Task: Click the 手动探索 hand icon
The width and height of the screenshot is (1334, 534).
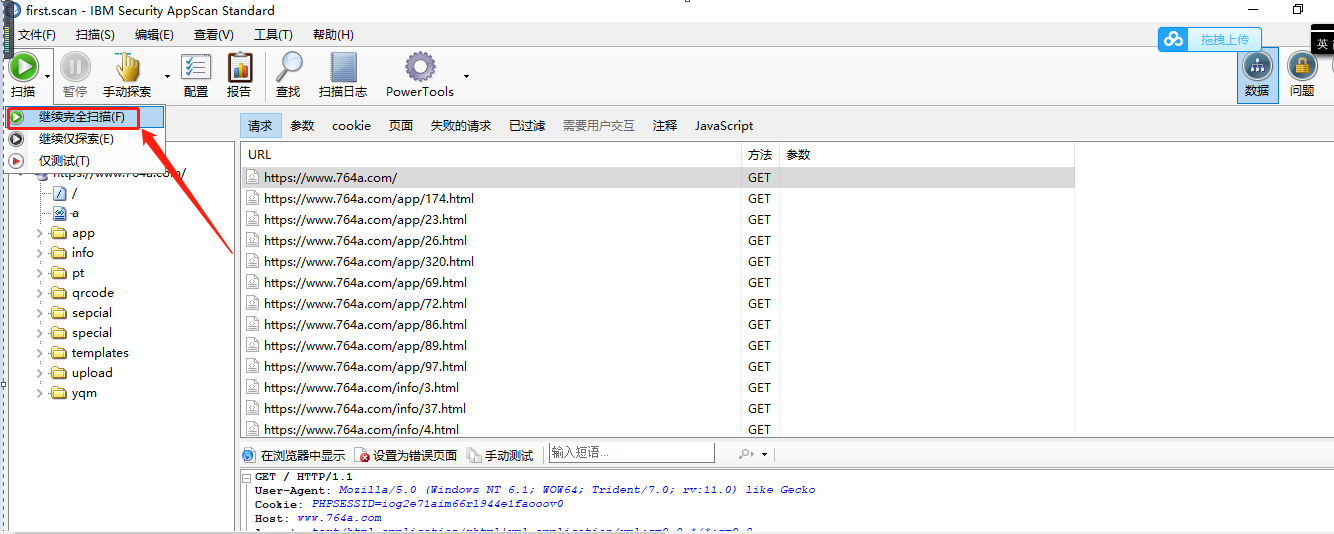Action: click(128, 67)
